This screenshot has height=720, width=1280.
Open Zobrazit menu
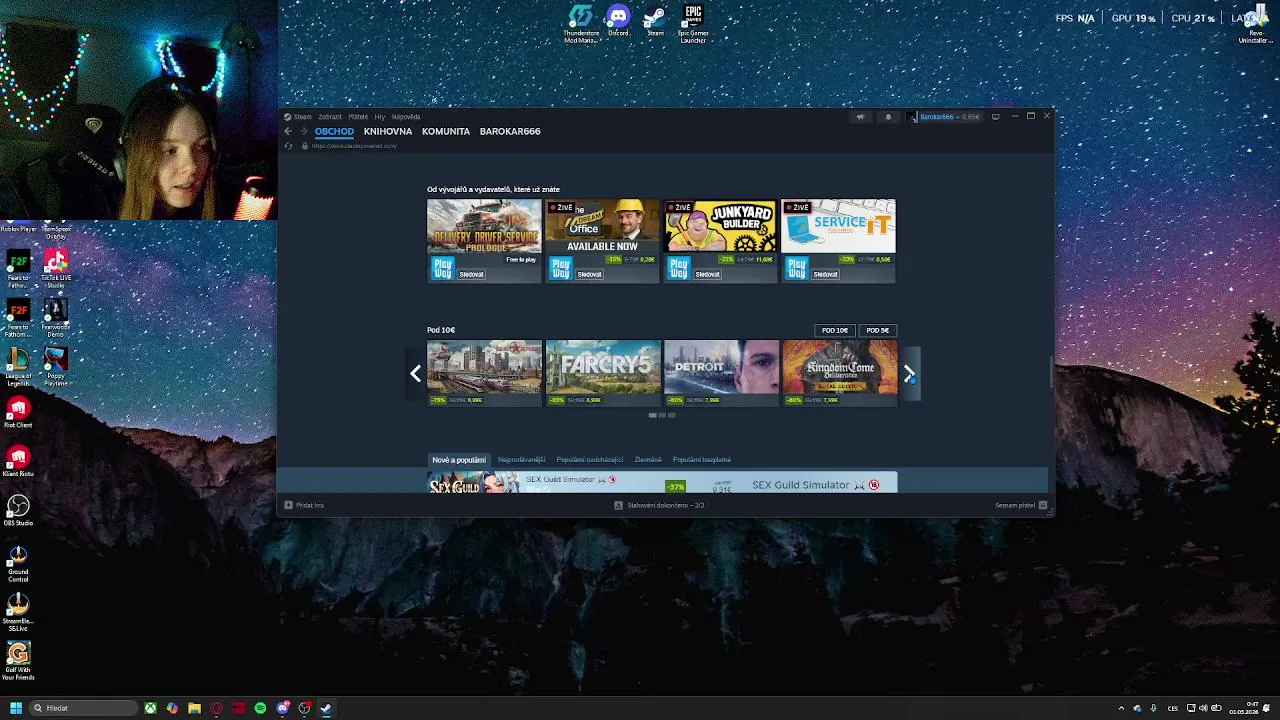(x=330, y=117)
